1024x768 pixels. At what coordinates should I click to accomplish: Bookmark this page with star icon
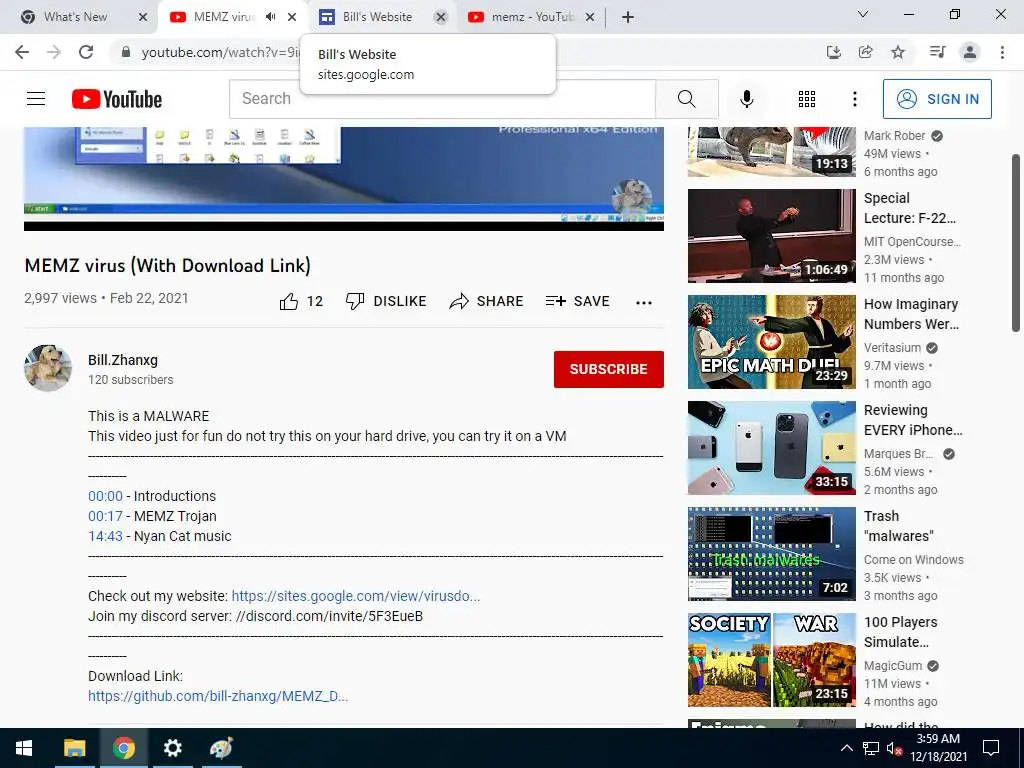[898, 52]
